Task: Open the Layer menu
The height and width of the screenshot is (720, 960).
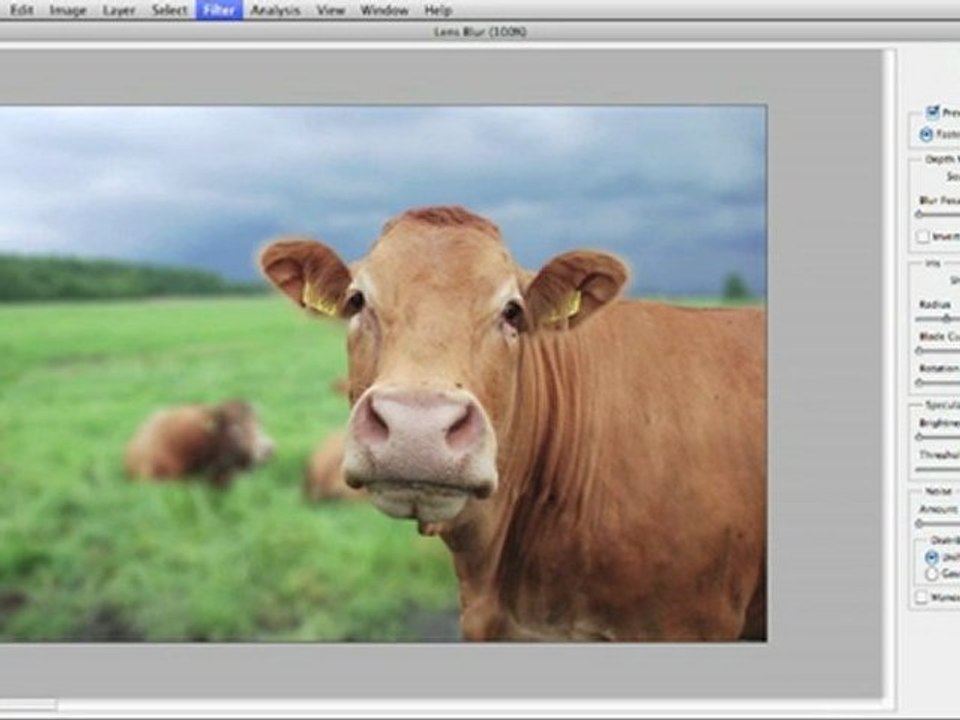Action: pos(119,10)
